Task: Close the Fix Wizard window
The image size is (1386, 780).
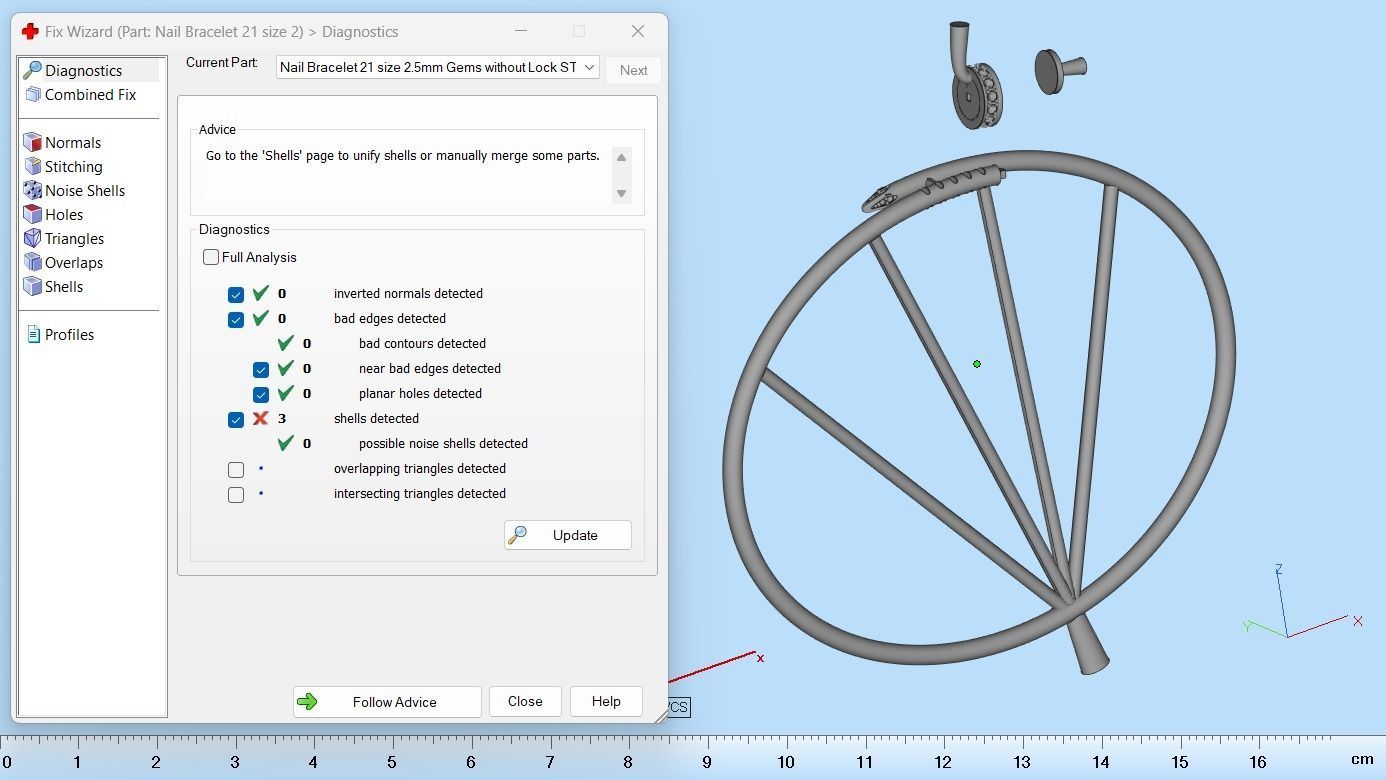Action: (638, 31)
